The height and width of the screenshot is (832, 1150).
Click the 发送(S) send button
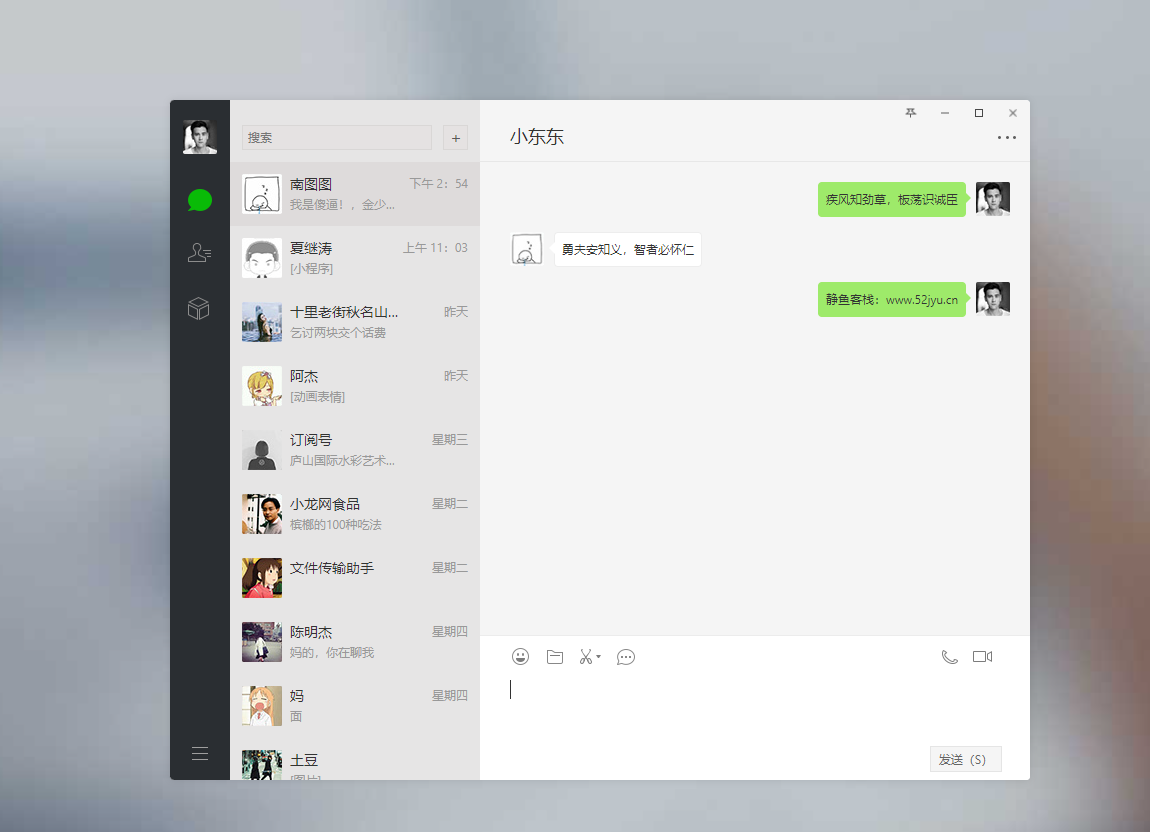coord(964,760)
